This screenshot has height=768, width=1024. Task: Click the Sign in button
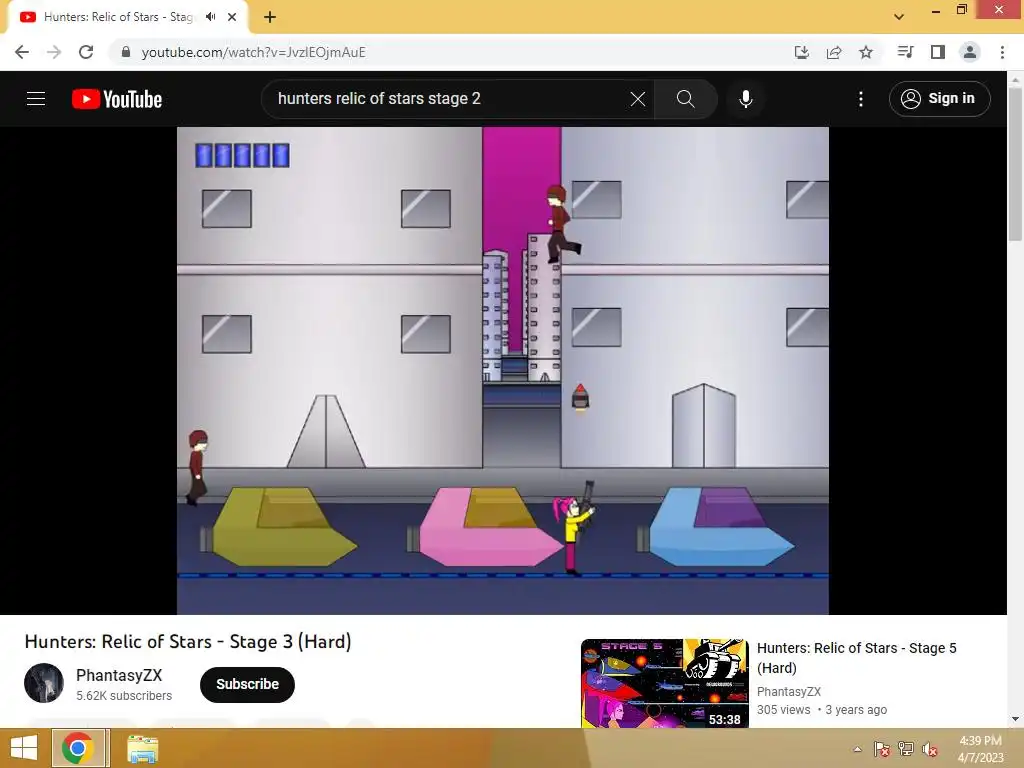tap(939, 99)
